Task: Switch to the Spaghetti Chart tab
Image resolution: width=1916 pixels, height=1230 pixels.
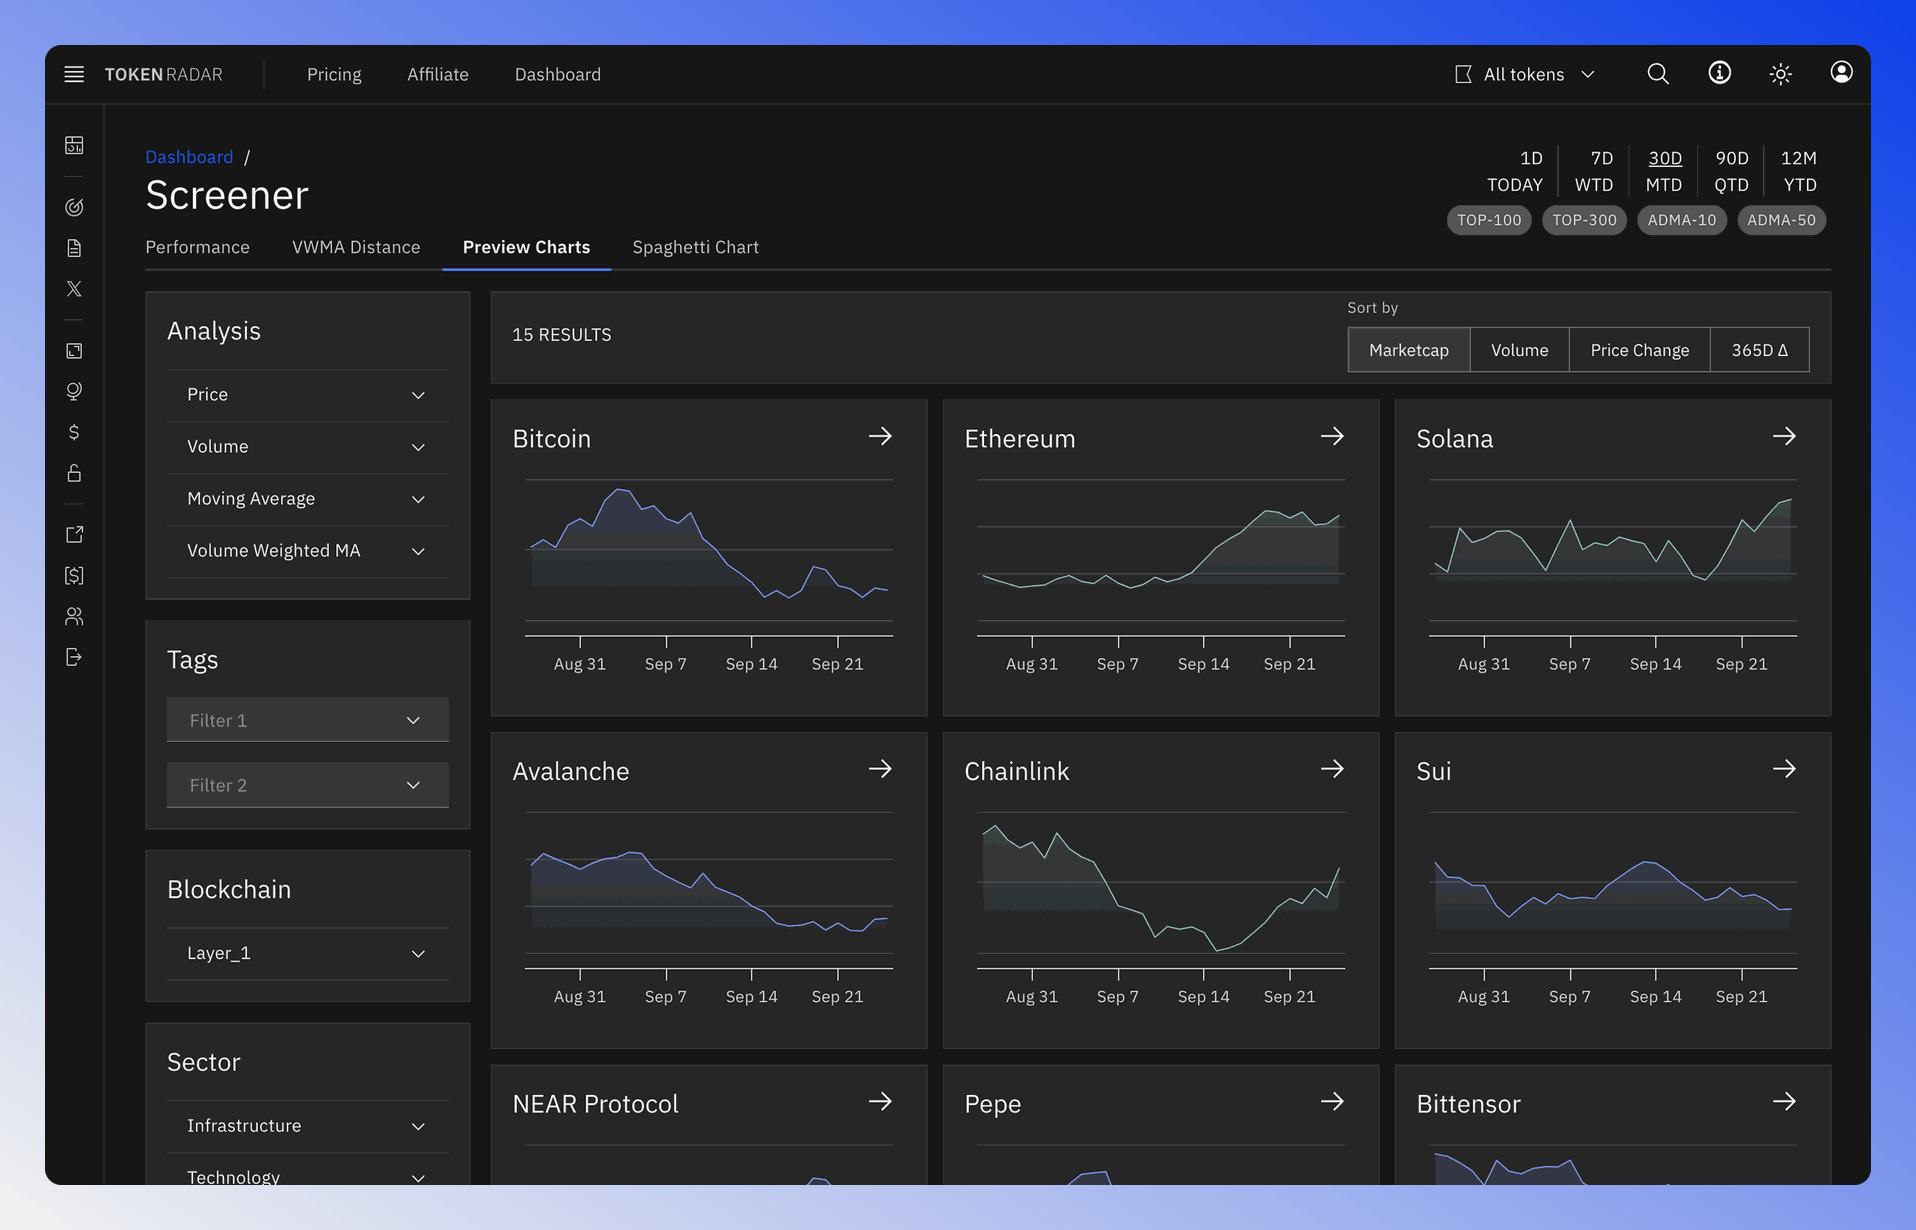Action: tap(695, 247)
